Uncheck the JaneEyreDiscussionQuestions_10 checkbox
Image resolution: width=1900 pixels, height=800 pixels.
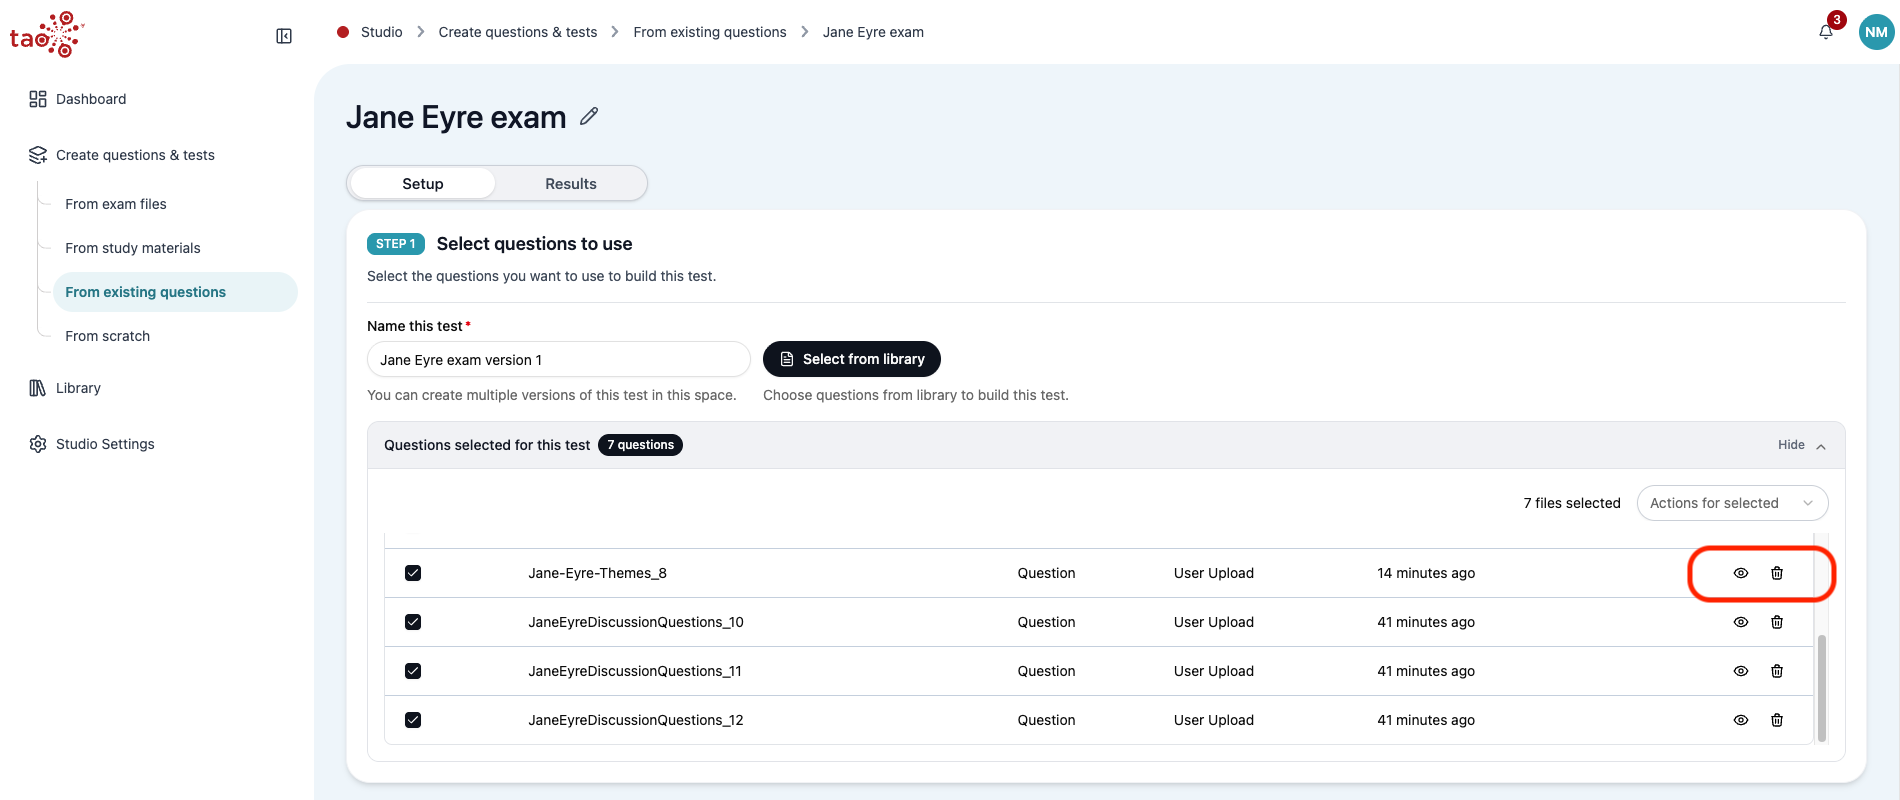[x=413, y=622]
